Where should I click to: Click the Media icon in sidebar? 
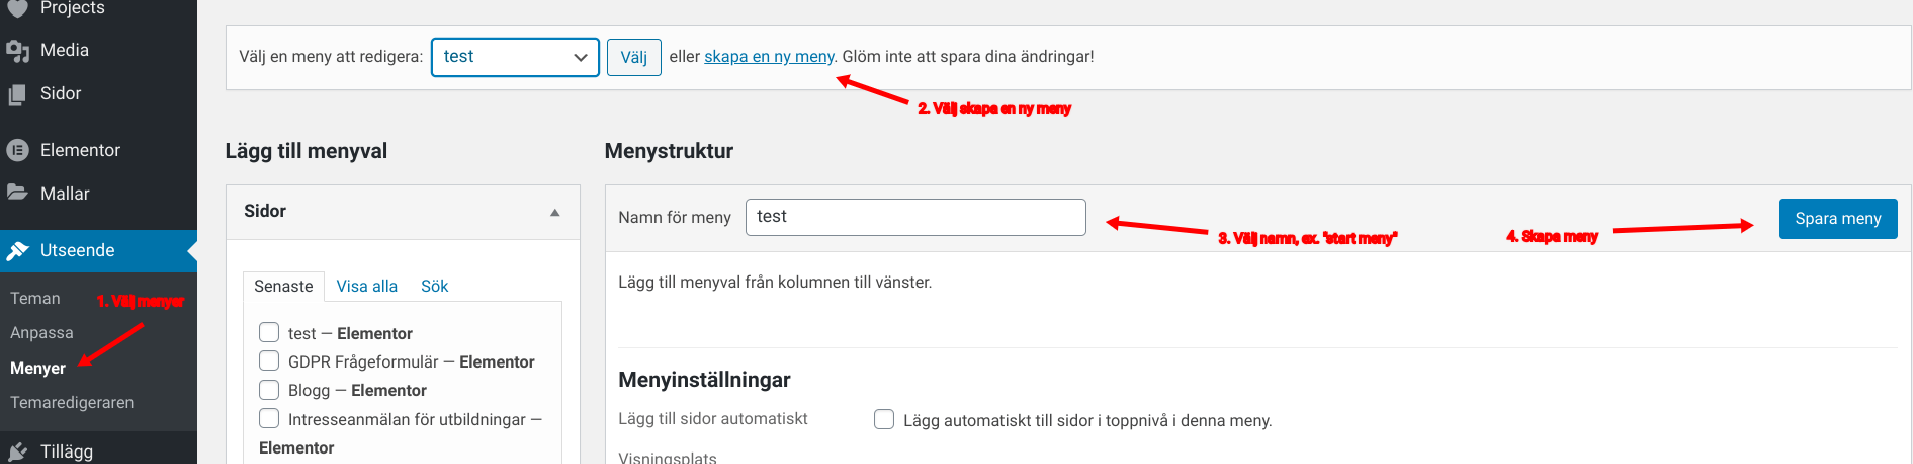coord(17,51)
